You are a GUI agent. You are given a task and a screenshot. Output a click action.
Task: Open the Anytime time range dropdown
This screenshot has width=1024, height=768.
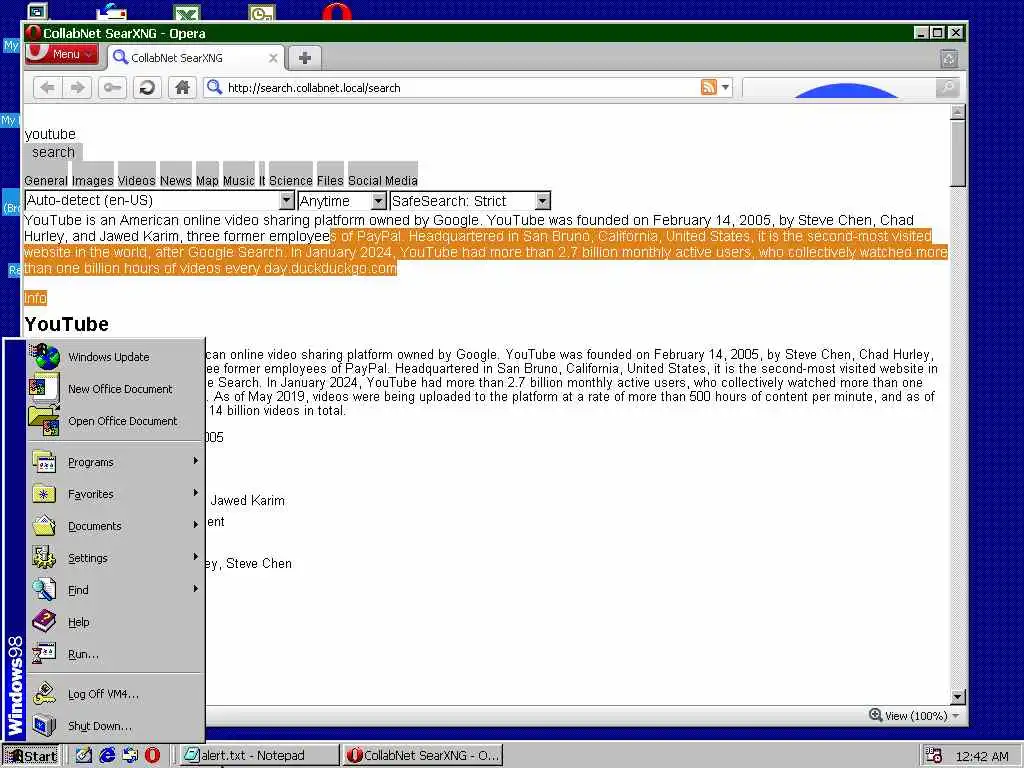[x=342, y=200]
